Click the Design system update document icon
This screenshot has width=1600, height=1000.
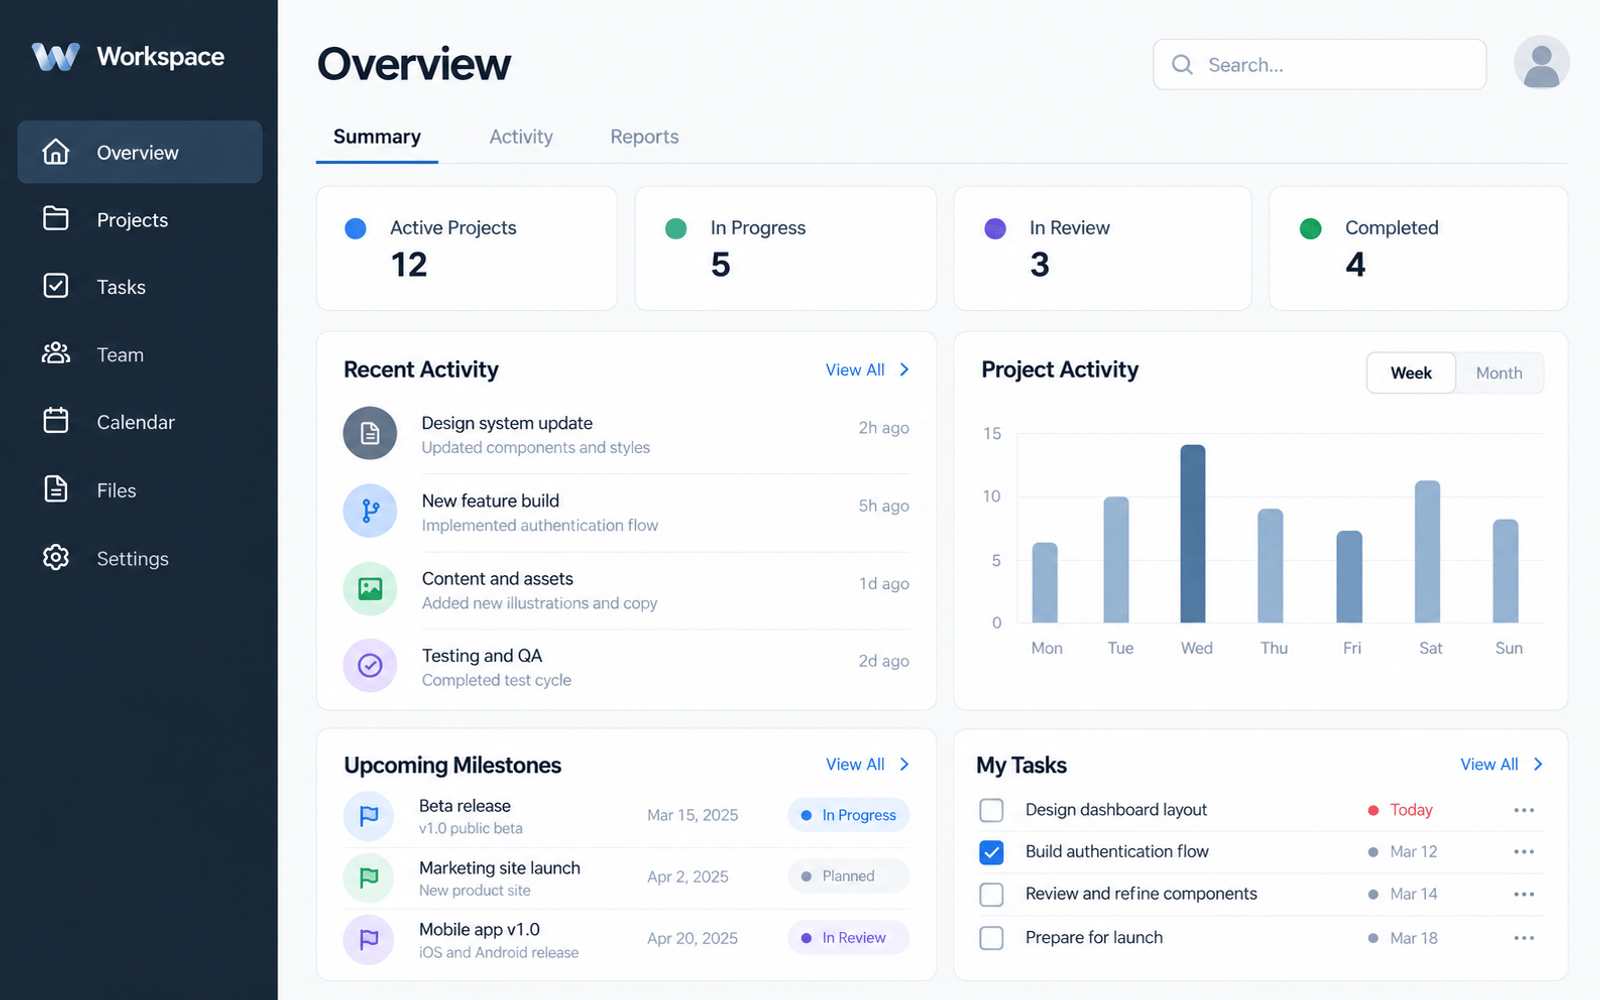coord(370,433)
